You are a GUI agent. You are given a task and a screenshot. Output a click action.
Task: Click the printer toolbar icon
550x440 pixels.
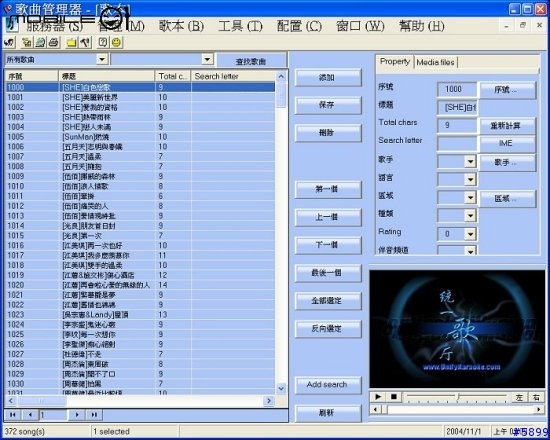pos(53,42)
